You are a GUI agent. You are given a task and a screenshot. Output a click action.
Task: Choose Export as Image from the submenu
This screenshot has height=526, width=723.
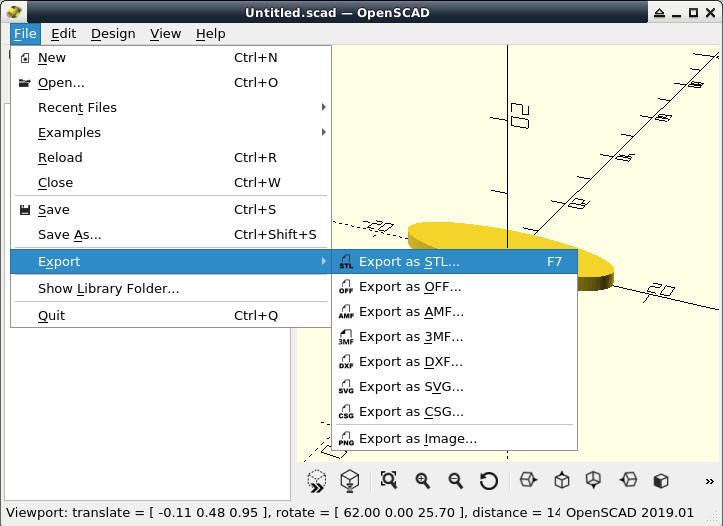(455, 438)
